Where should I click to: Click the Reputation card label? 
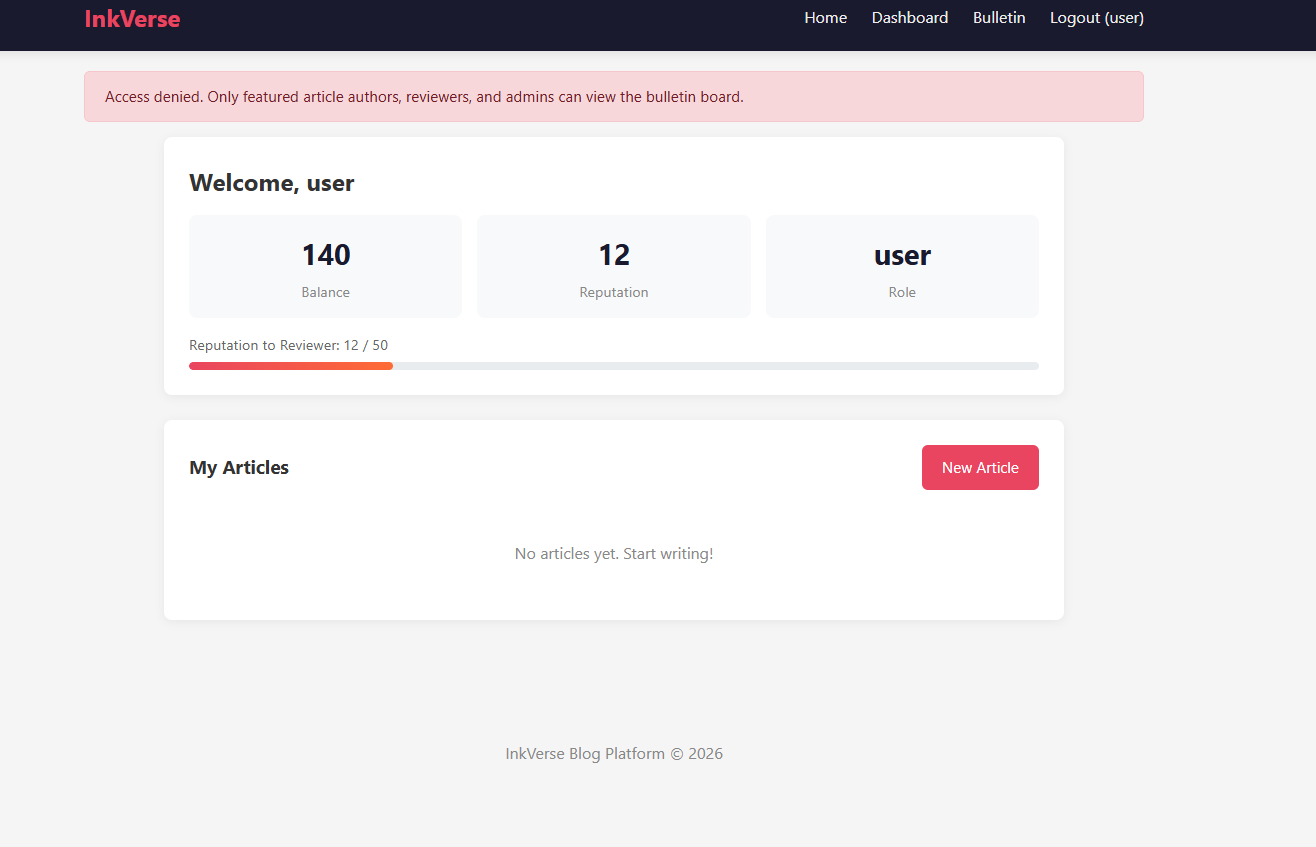tap(614, 292)
